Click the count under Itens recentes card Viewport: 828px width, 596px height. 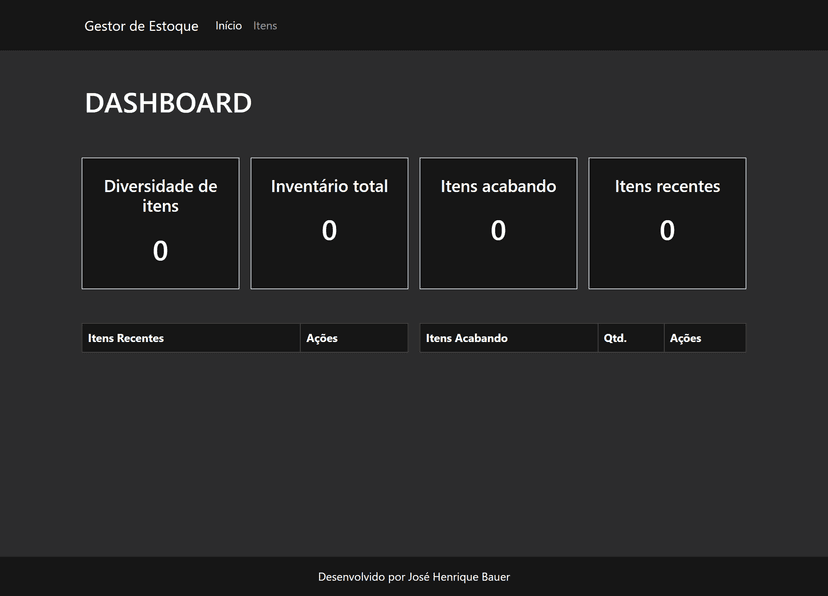click(x=667, y=231)
